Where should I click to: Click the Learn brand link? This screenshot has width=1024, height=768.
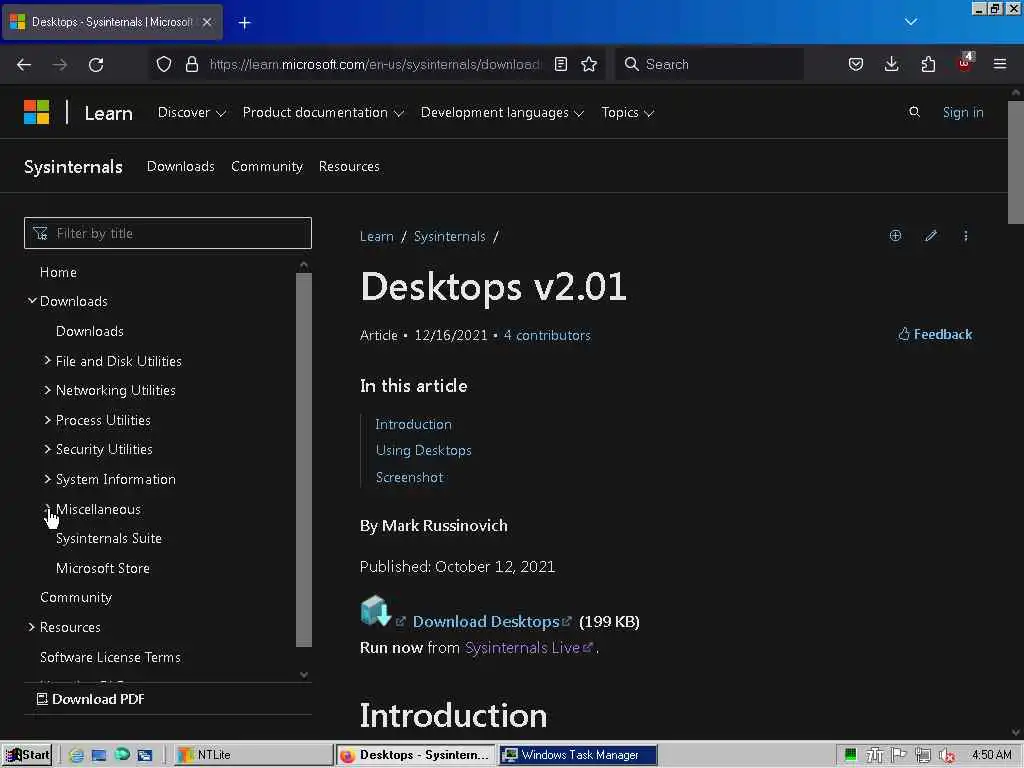[x=108, y=113]
